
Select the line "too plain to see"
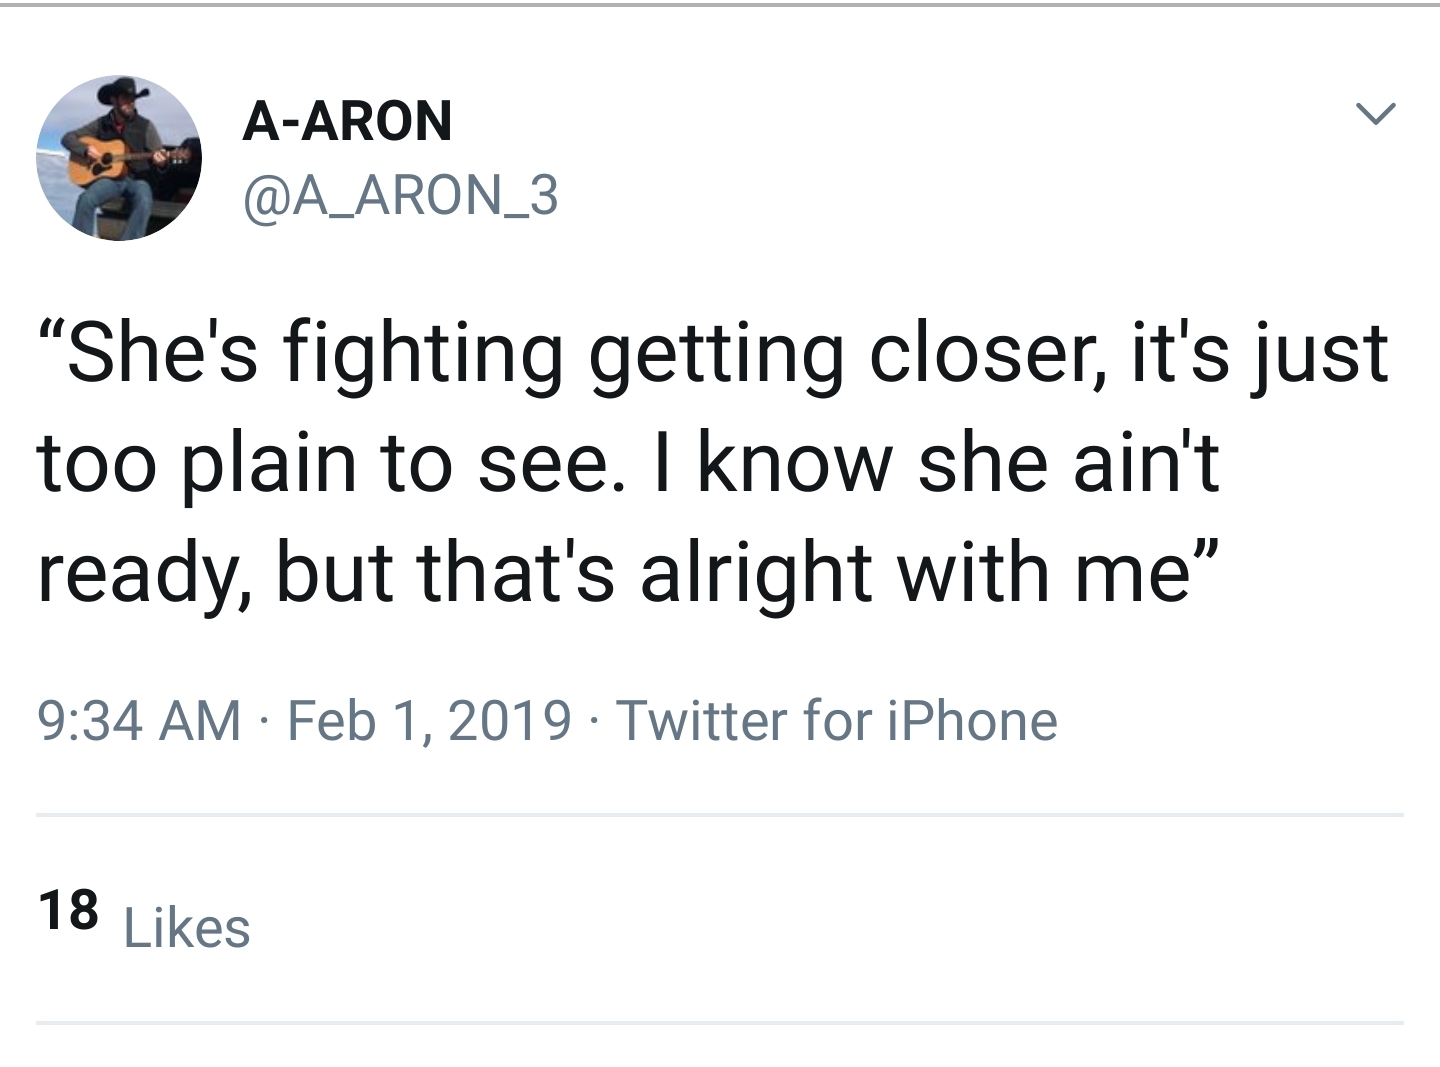[x=628, y=463]
